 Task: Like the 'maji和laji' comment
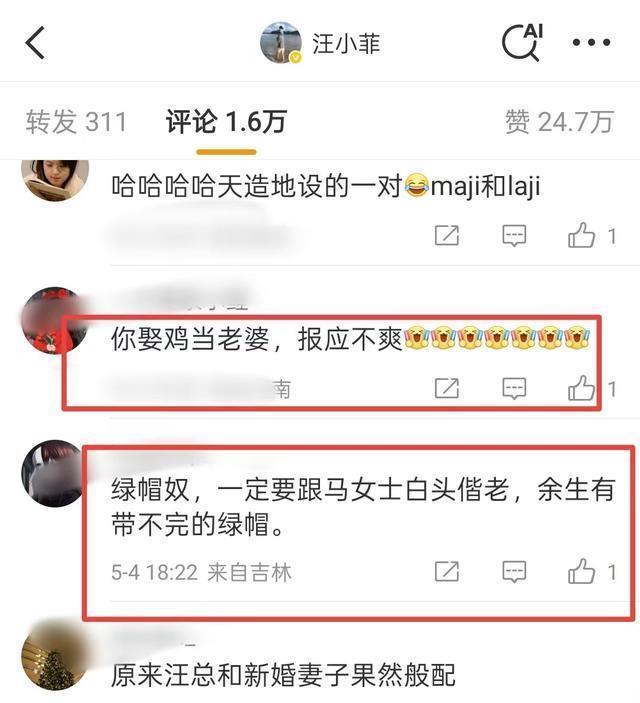click(x=582, y=235)
